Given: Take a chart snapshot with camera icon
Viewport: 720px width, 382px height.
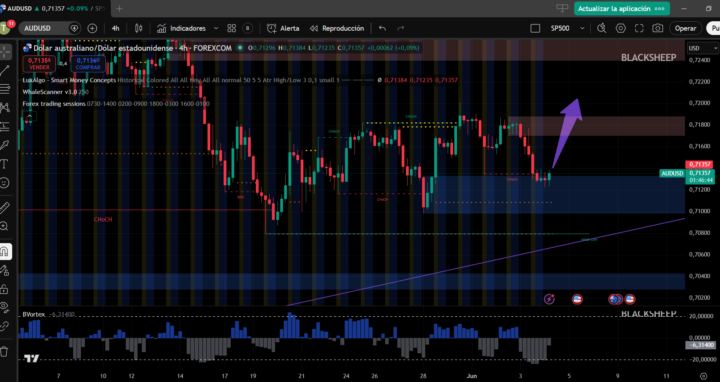Looking at the screenshot, I should (x=658, y=28).
